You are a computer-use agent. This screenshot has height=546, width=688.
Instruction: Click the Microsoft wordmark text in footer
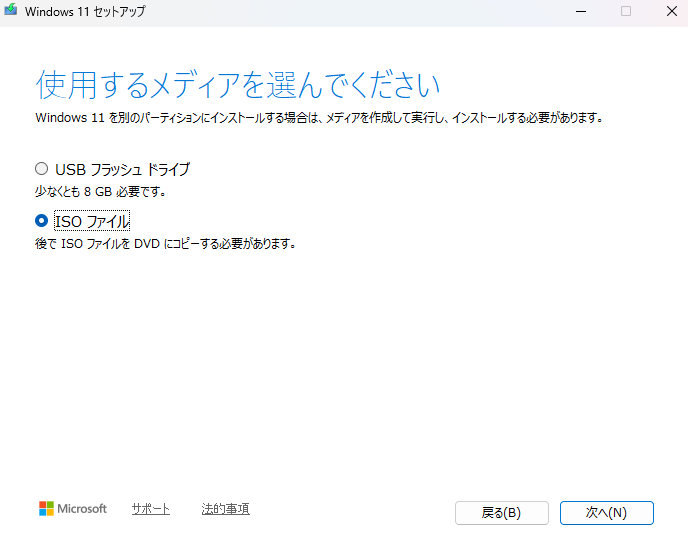pyautogui.click(x=82, y=509)
